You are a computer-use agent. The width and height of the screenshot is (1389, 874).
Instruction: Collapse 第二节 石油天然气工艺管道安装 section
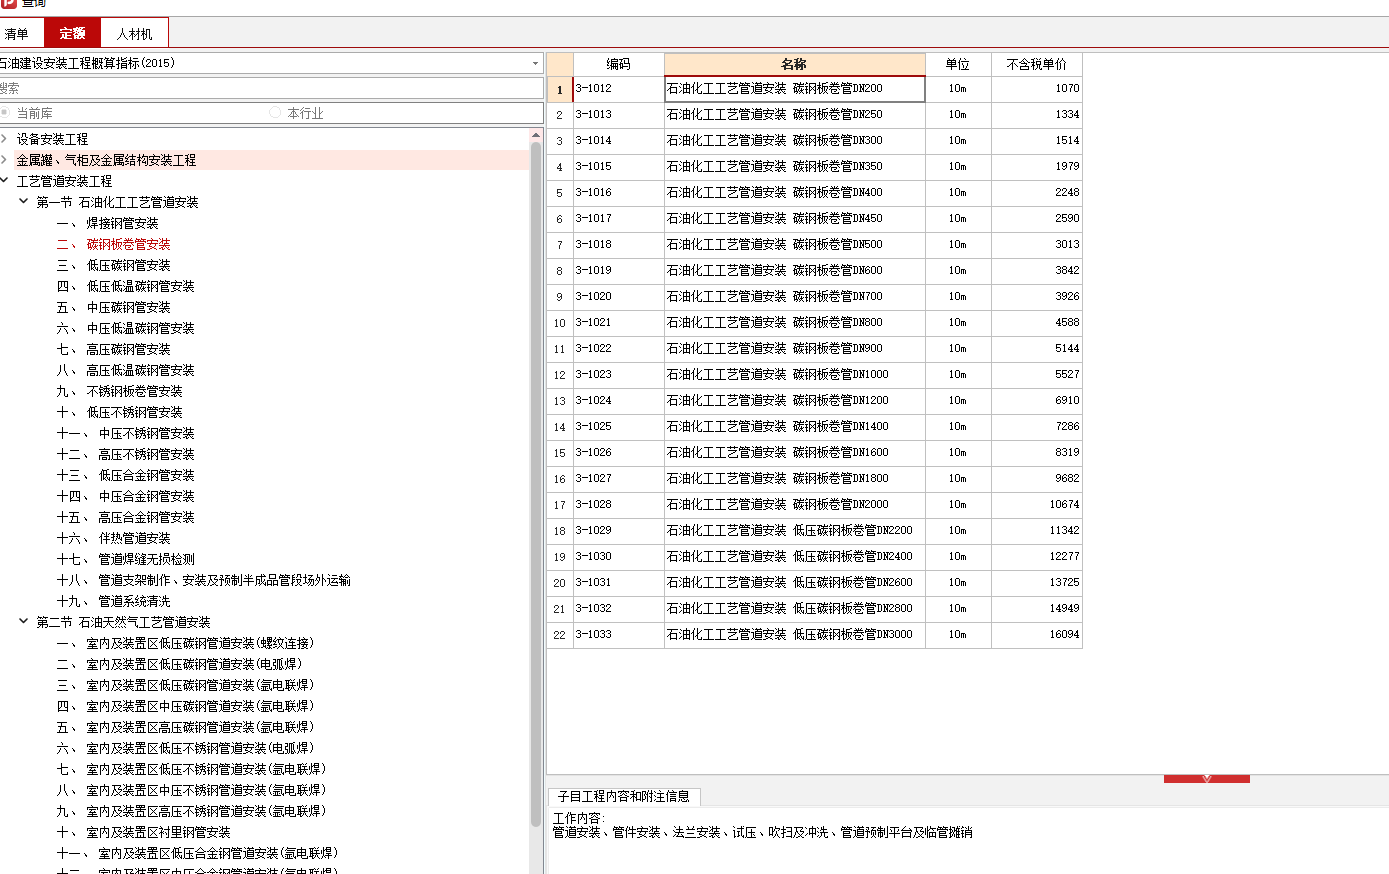[x=24, y=622]
